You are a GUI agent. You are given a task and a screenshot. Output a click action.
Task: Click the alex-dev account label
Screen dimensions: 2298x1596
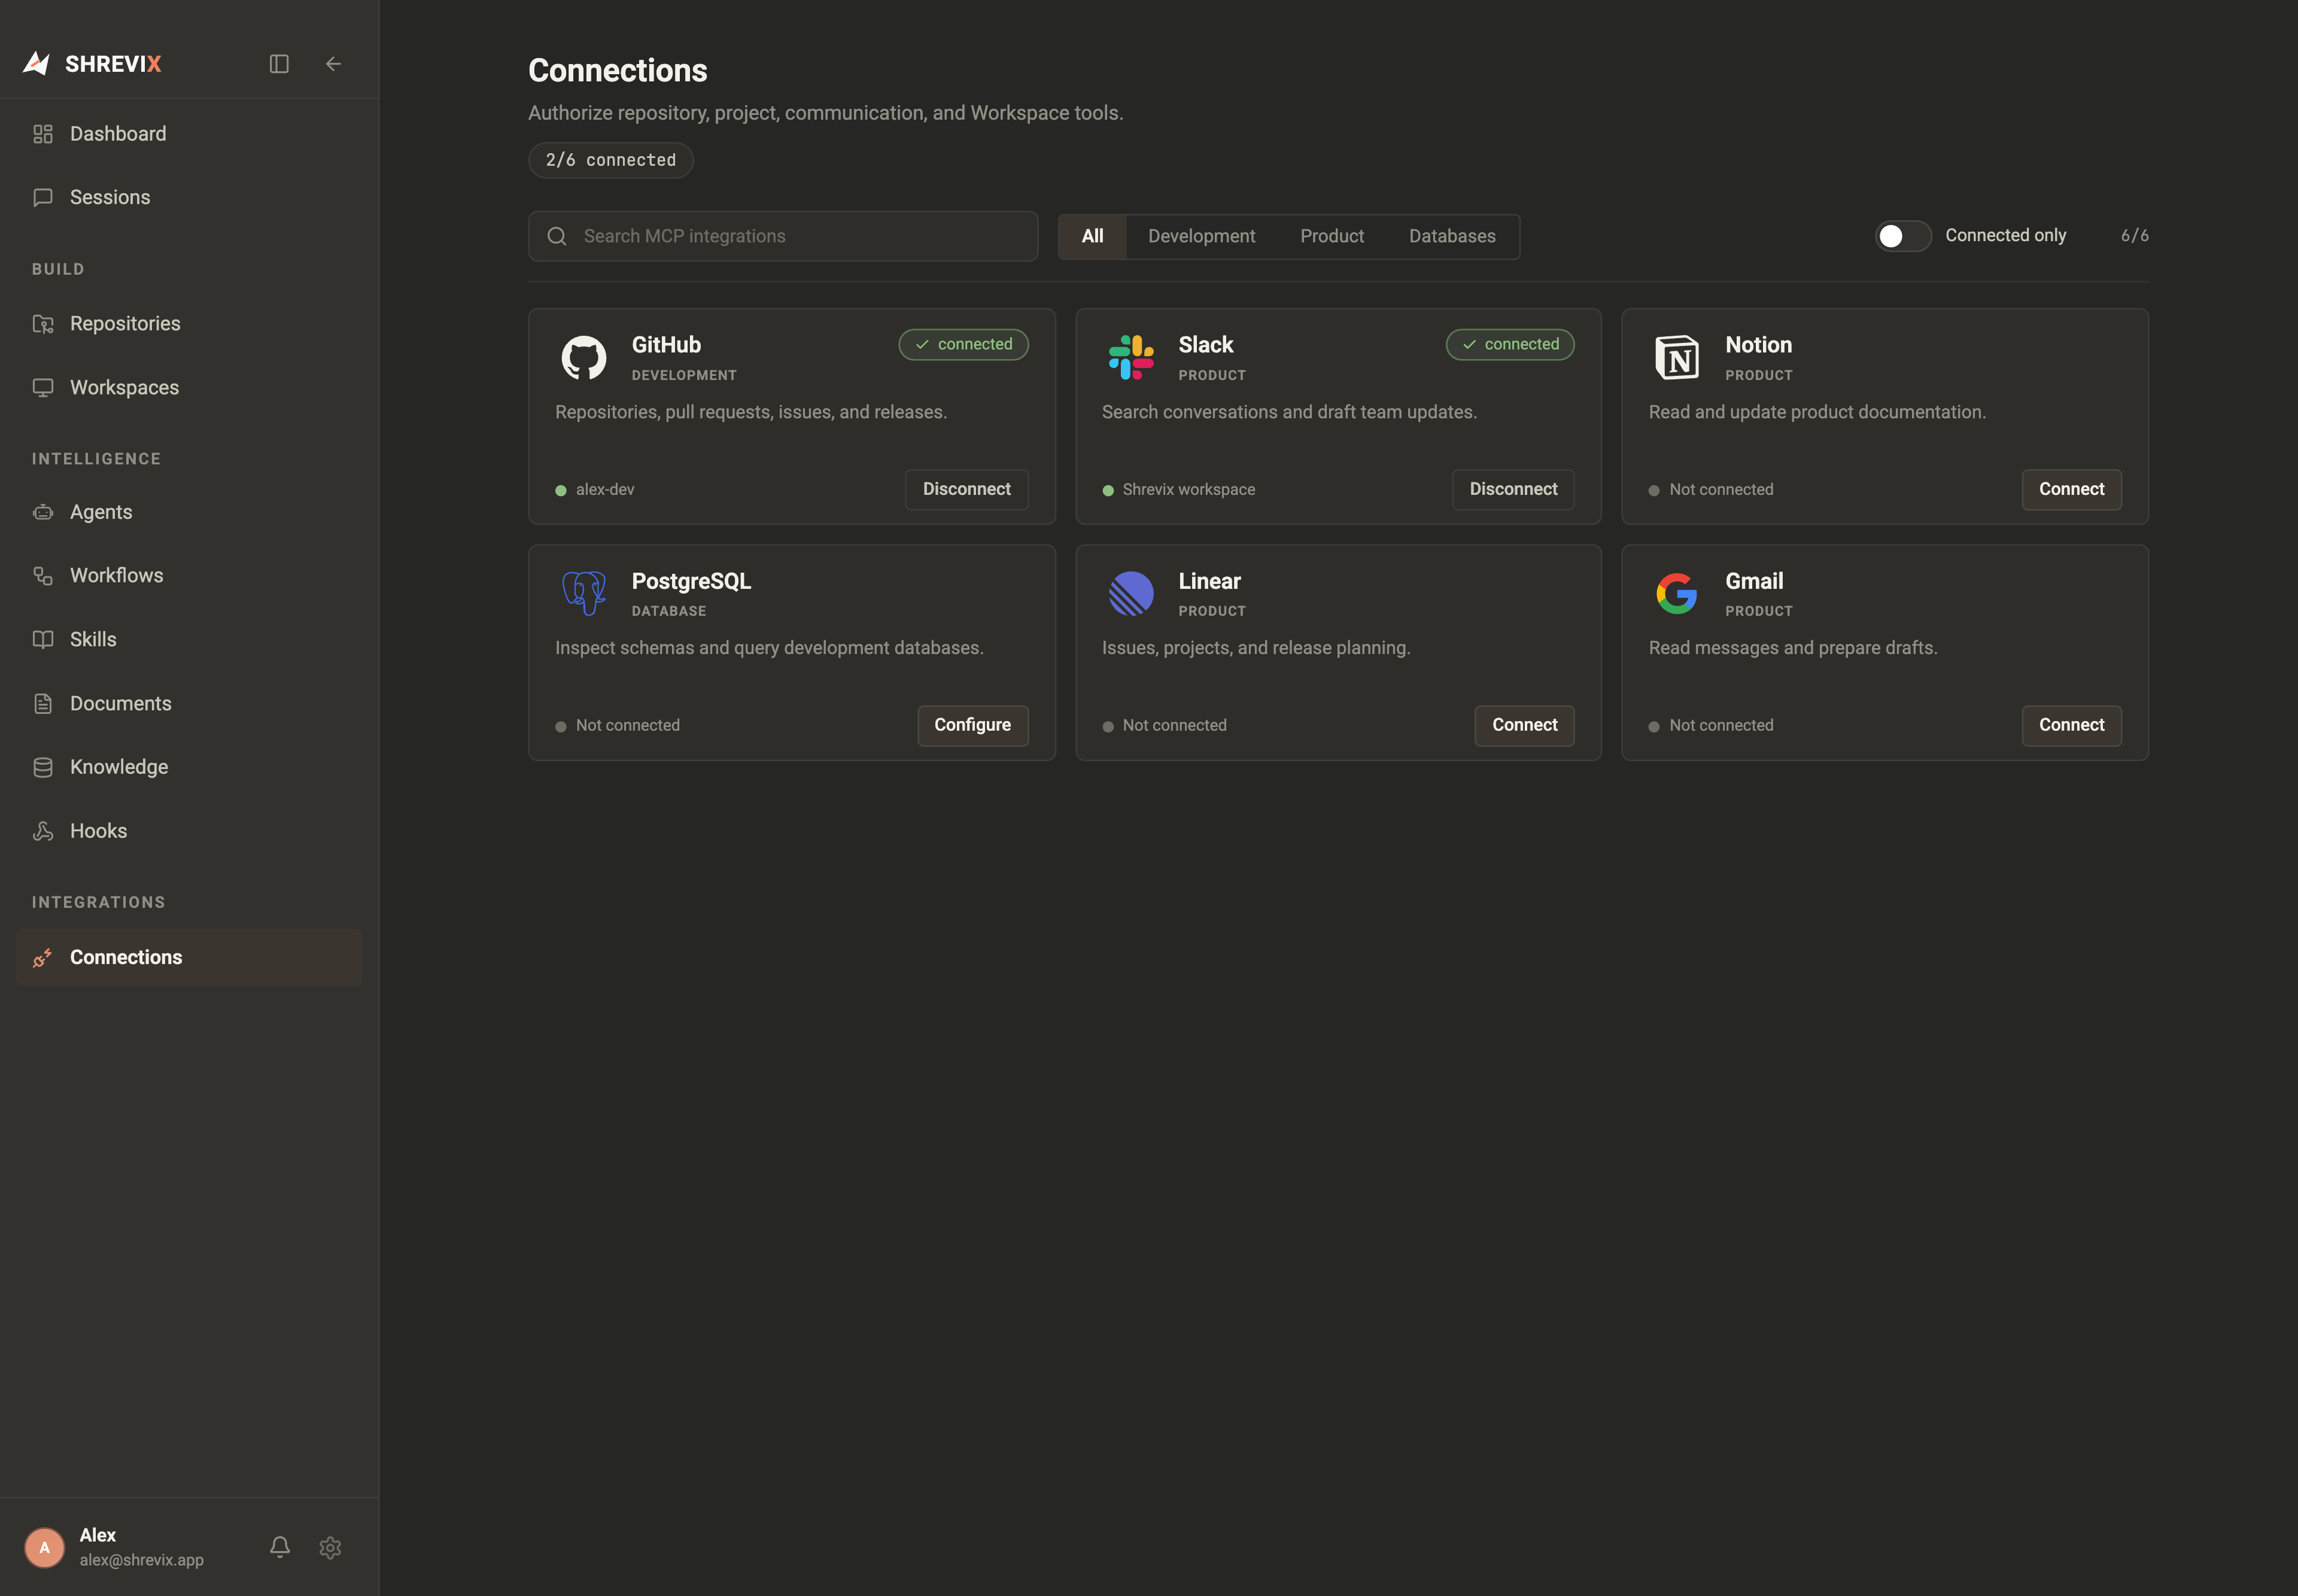605,490
